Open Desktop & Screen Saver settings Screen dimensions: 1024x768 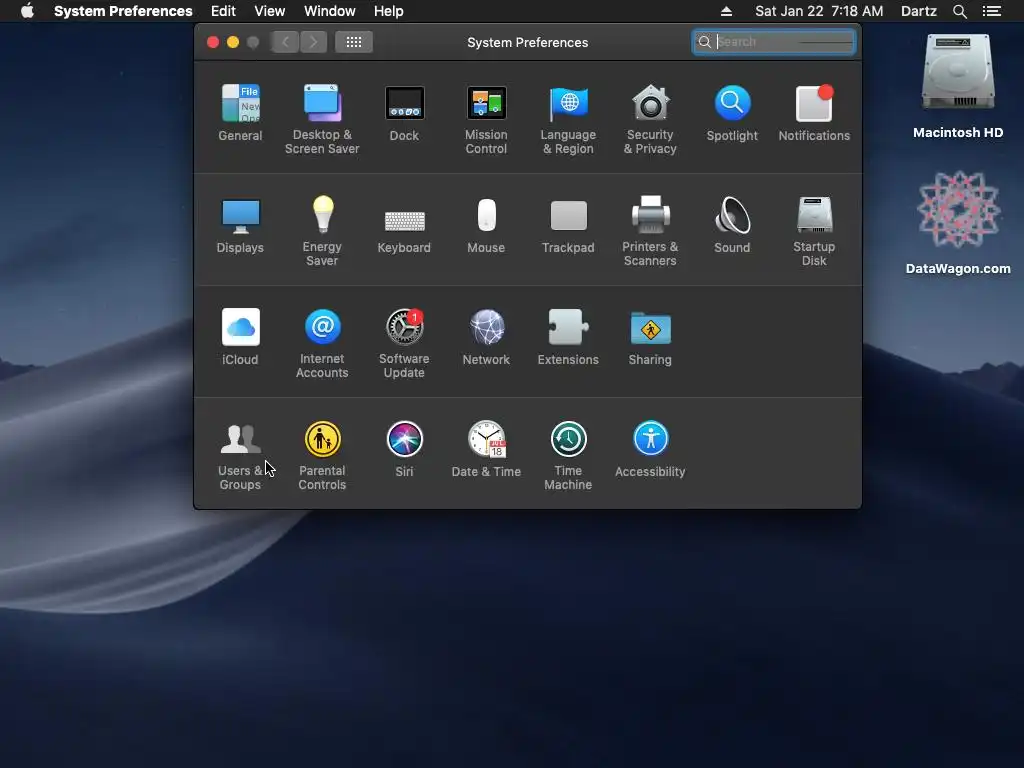322,120
